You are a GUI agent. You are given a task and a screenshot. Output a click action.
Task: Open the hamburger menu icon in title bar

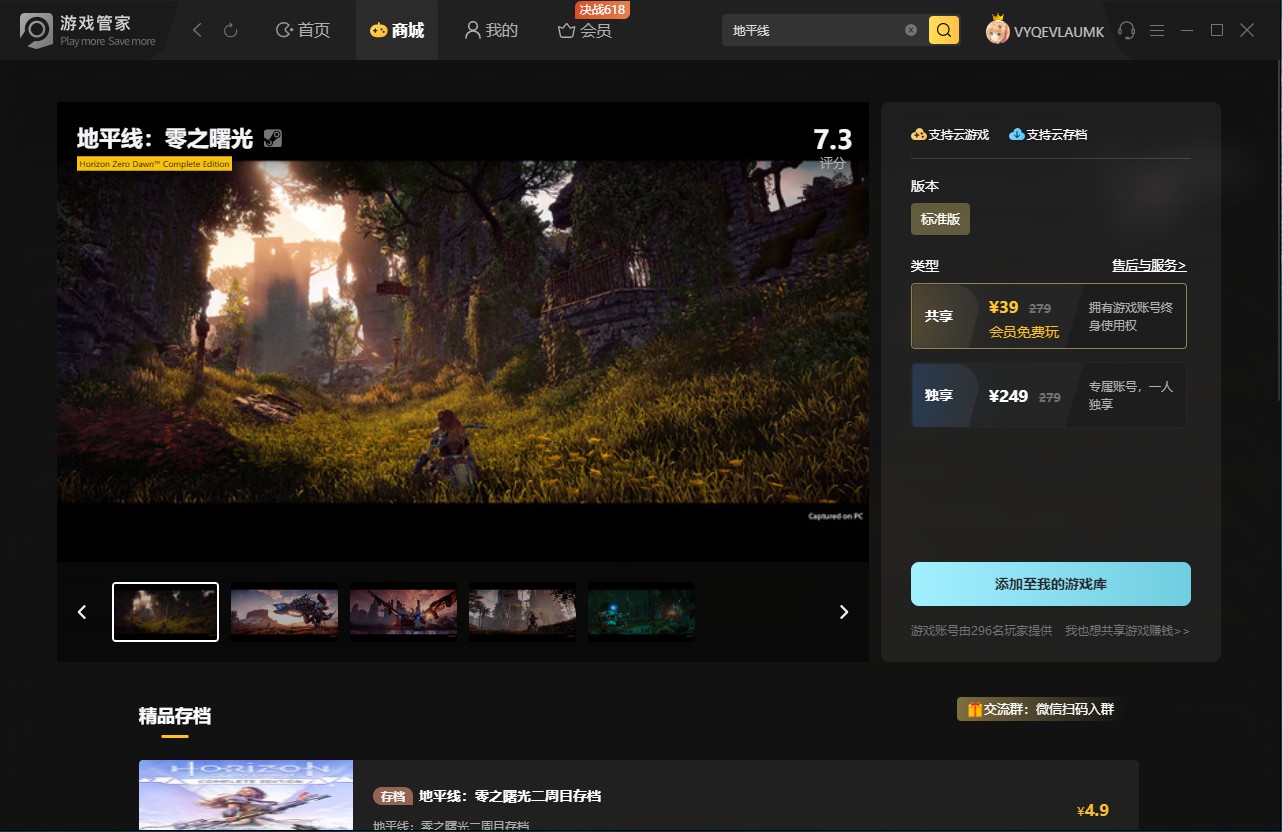(1157, 31)
